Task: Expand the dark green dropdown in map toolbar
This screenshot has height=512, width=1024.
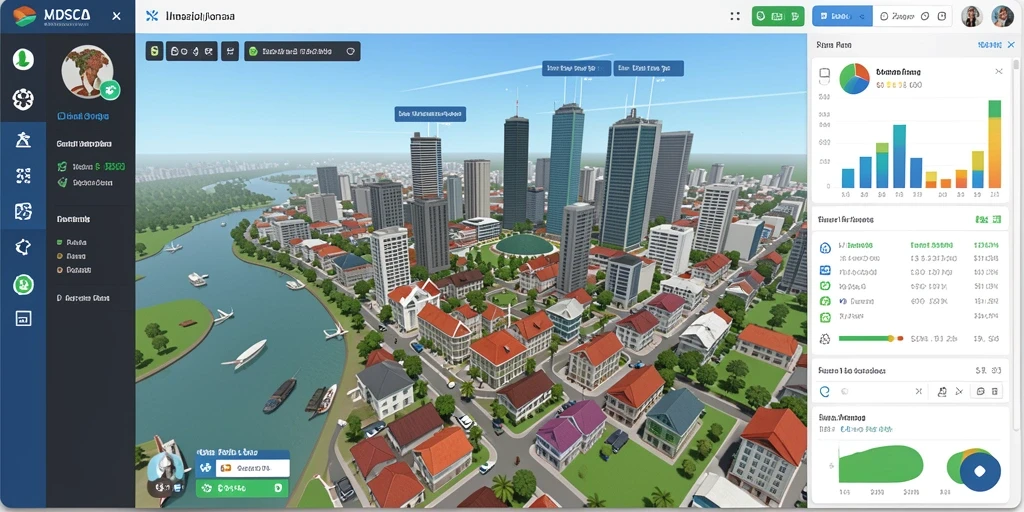Action: (302, 51)
